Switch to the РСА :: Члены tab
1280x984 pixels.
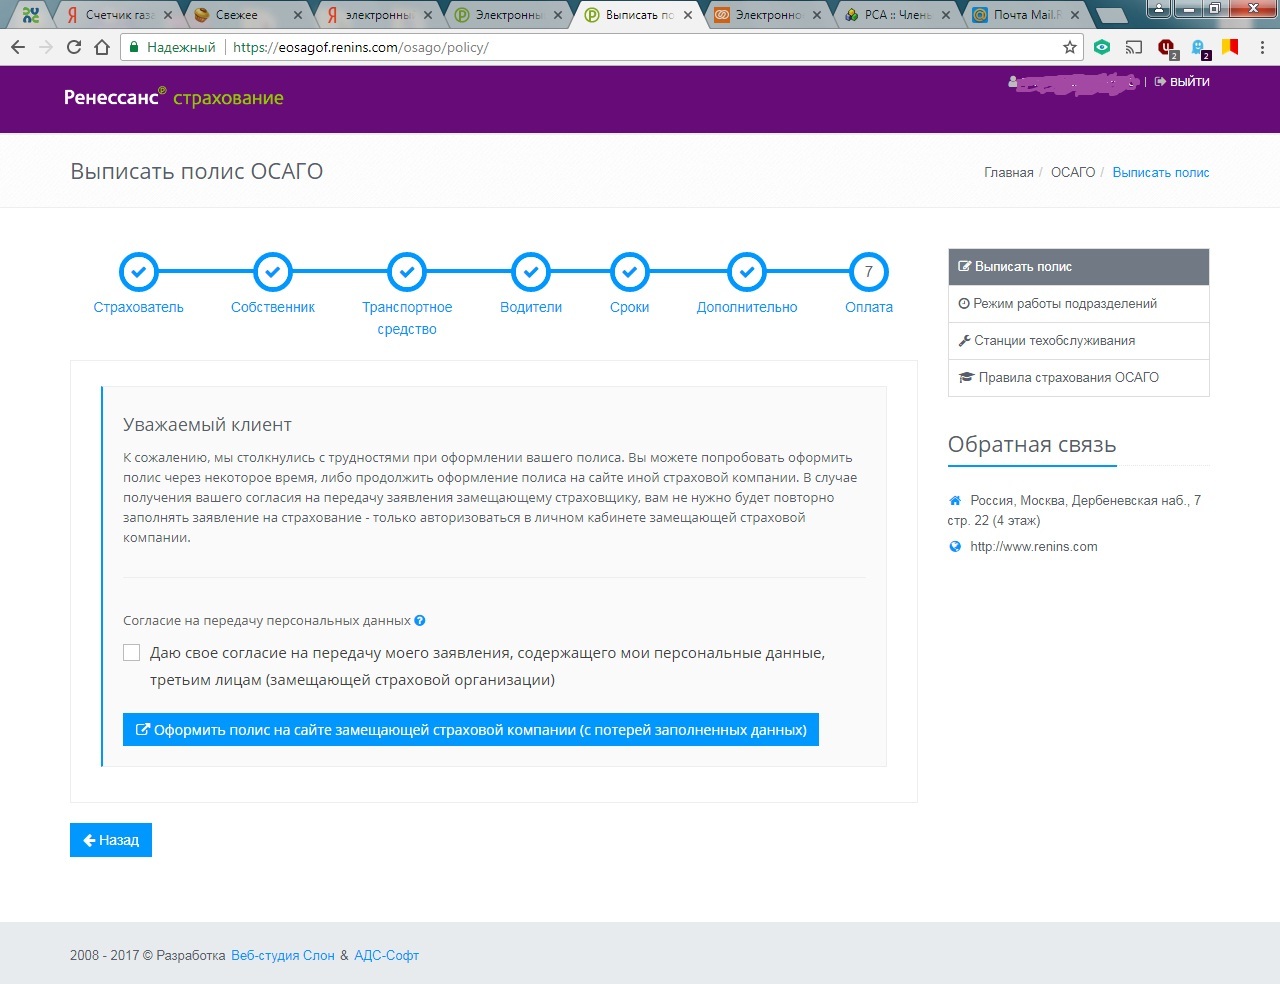point(896,15)
